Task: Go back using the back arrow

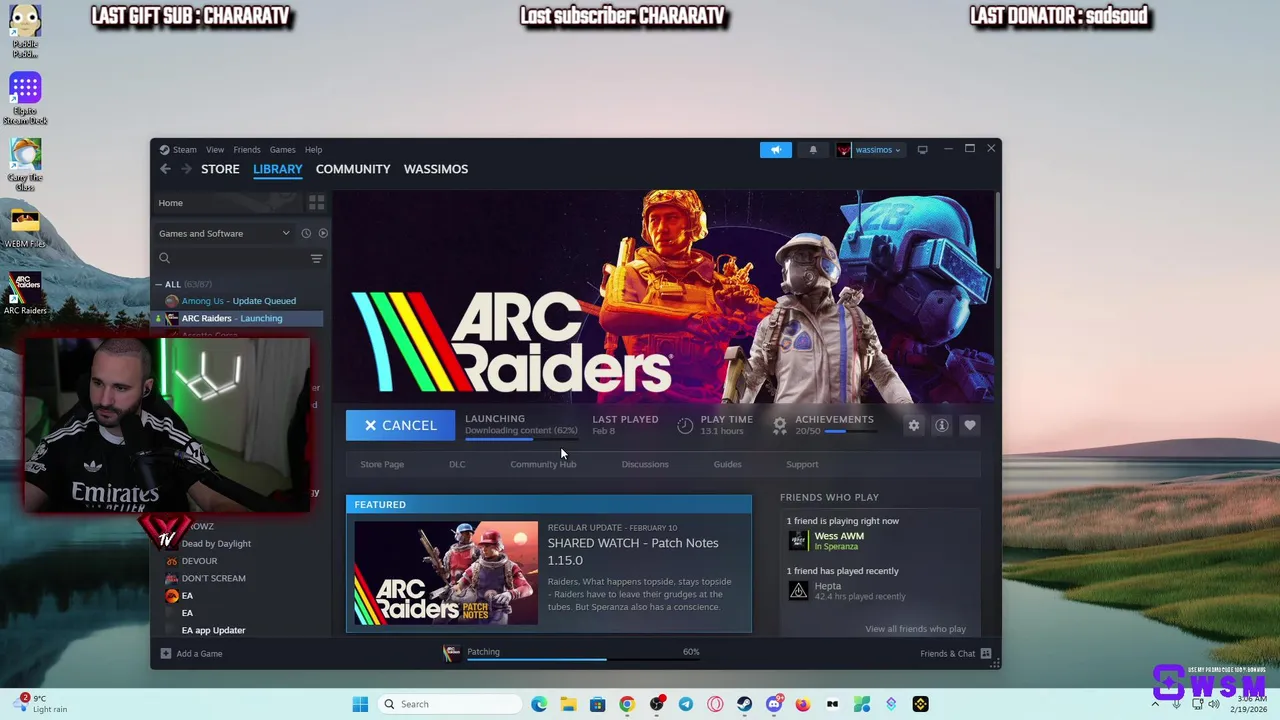Action: pos(166,169)
